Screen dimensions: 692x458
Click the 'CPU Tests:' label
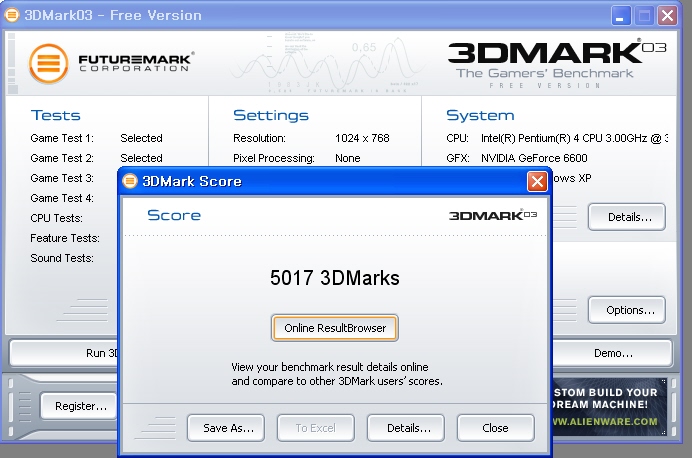tap(56, 218)
